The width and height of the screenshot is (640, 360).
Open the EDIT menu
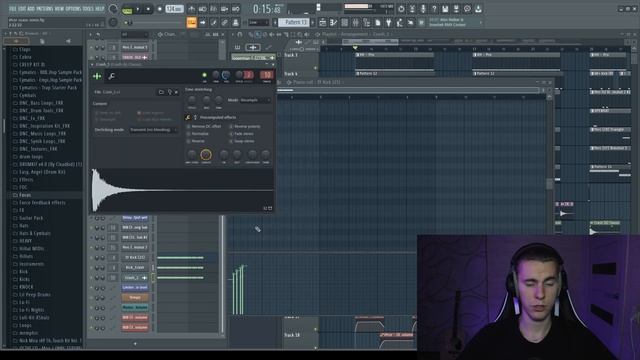(x=22, y=9)
